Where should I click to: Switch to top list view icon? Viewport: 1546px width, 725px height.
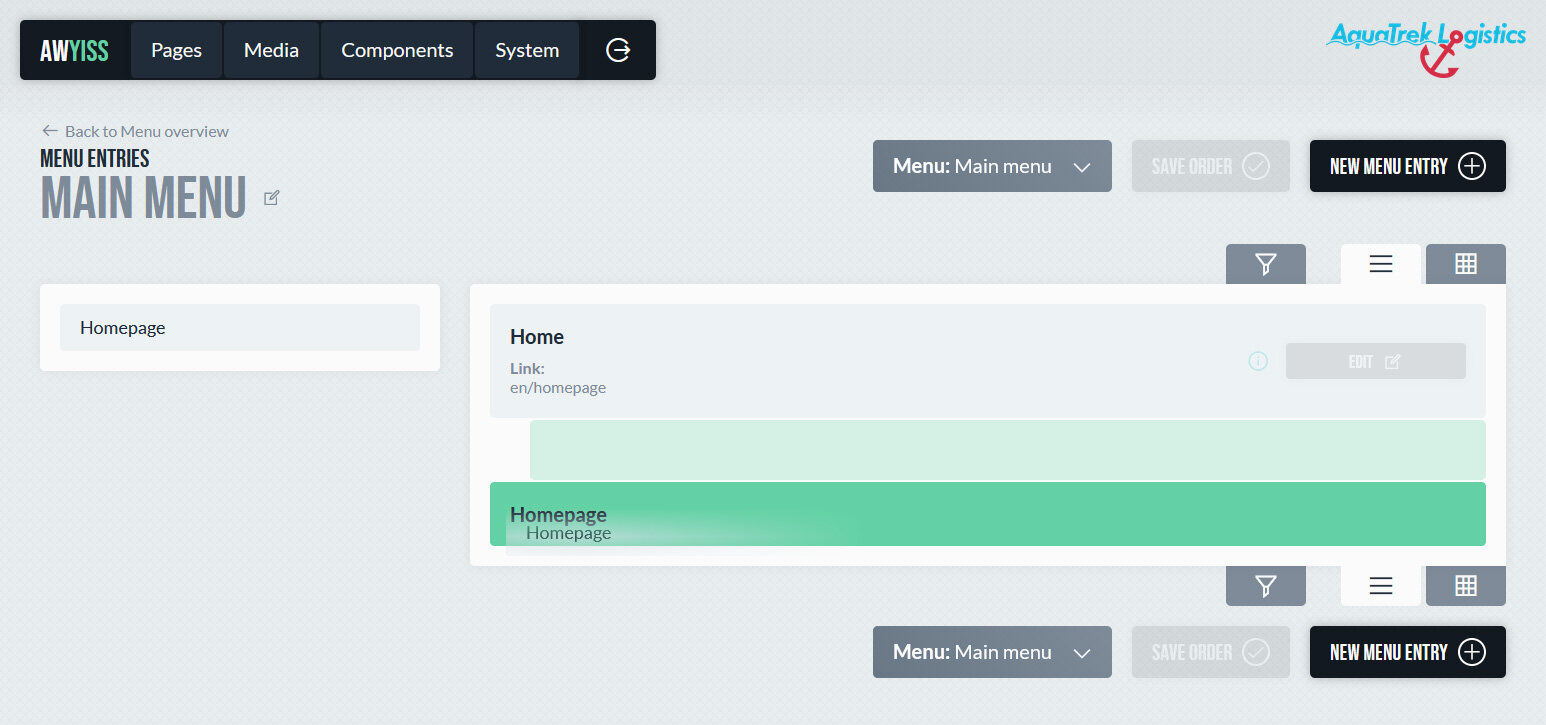click(x=1380, y=264)
